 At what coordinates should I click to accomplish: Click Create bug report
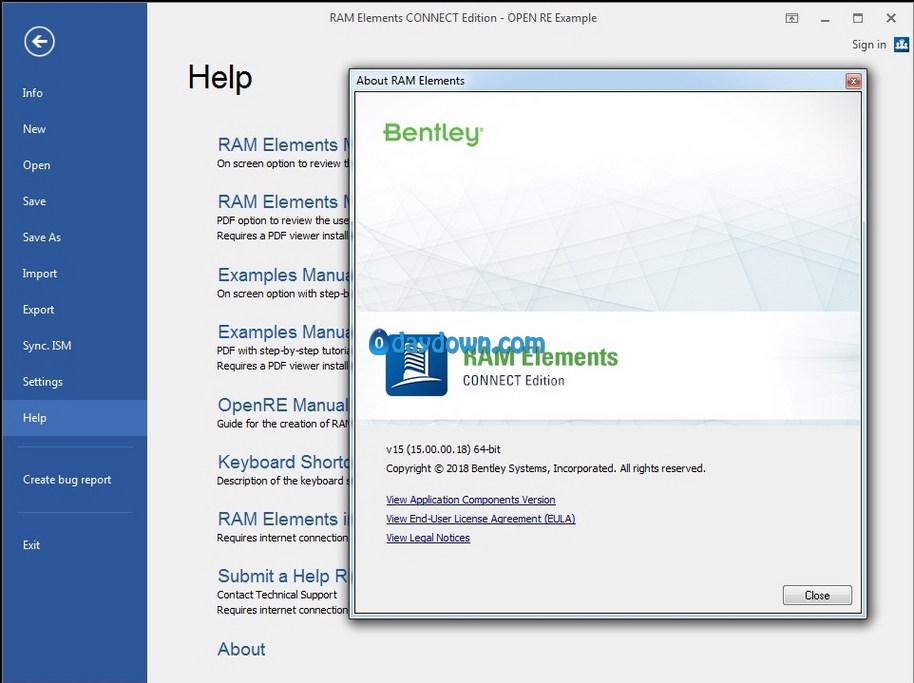click(67, 480)
